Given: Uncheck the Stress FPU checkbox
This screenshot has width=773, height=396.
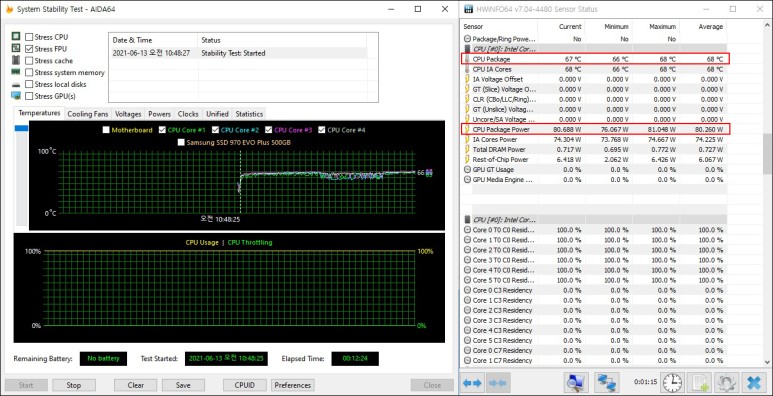Looking at the screenshot, I should (29, 49).
